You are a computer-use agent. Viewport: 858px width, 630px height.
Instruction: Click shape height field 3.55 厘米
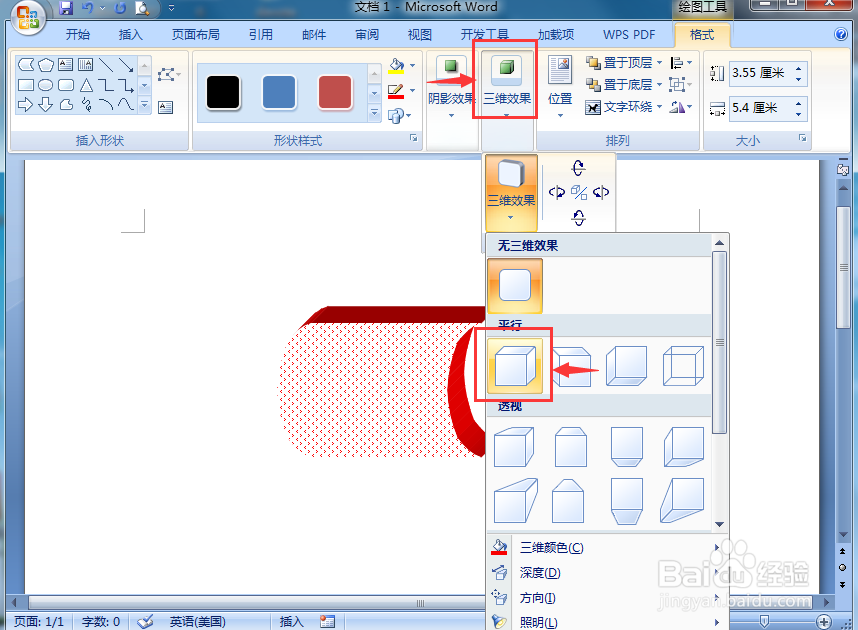(761, 73)
